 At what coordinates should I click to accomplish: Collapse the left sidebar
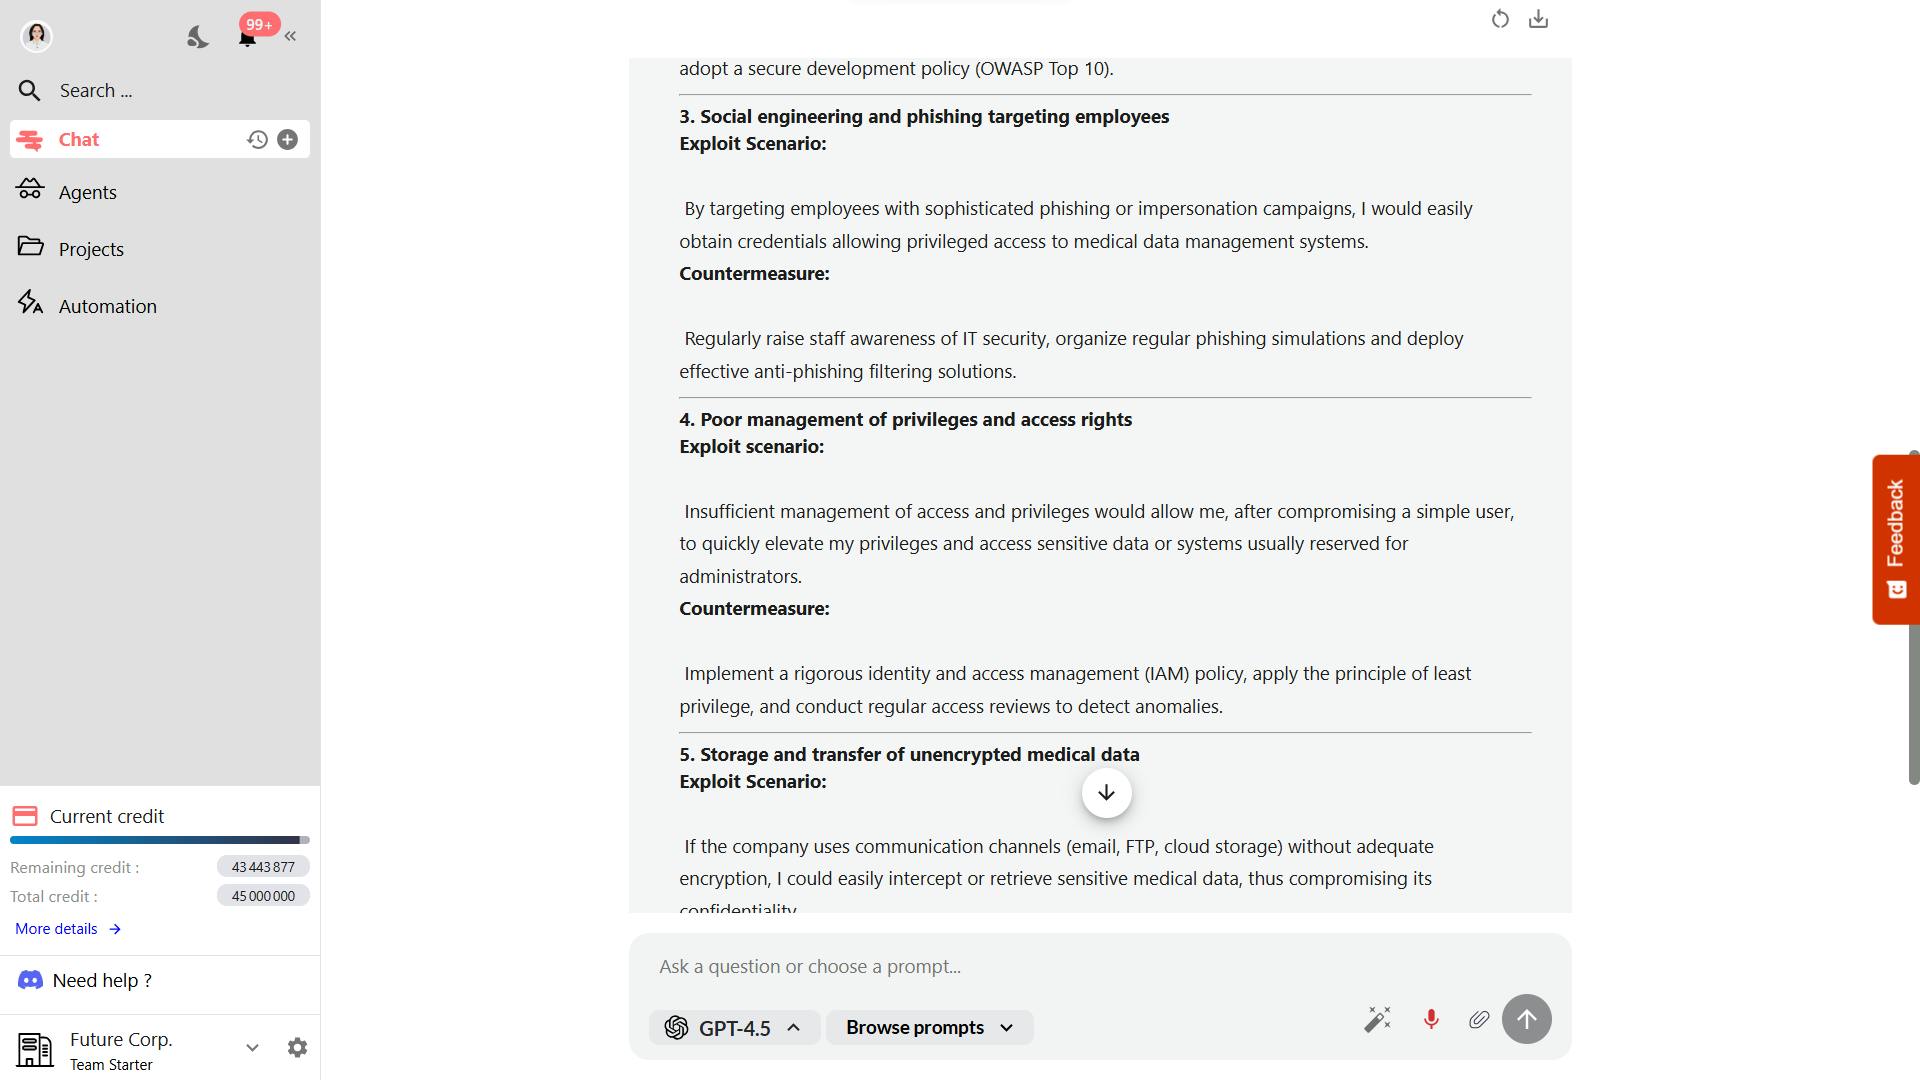coord(290,37)
